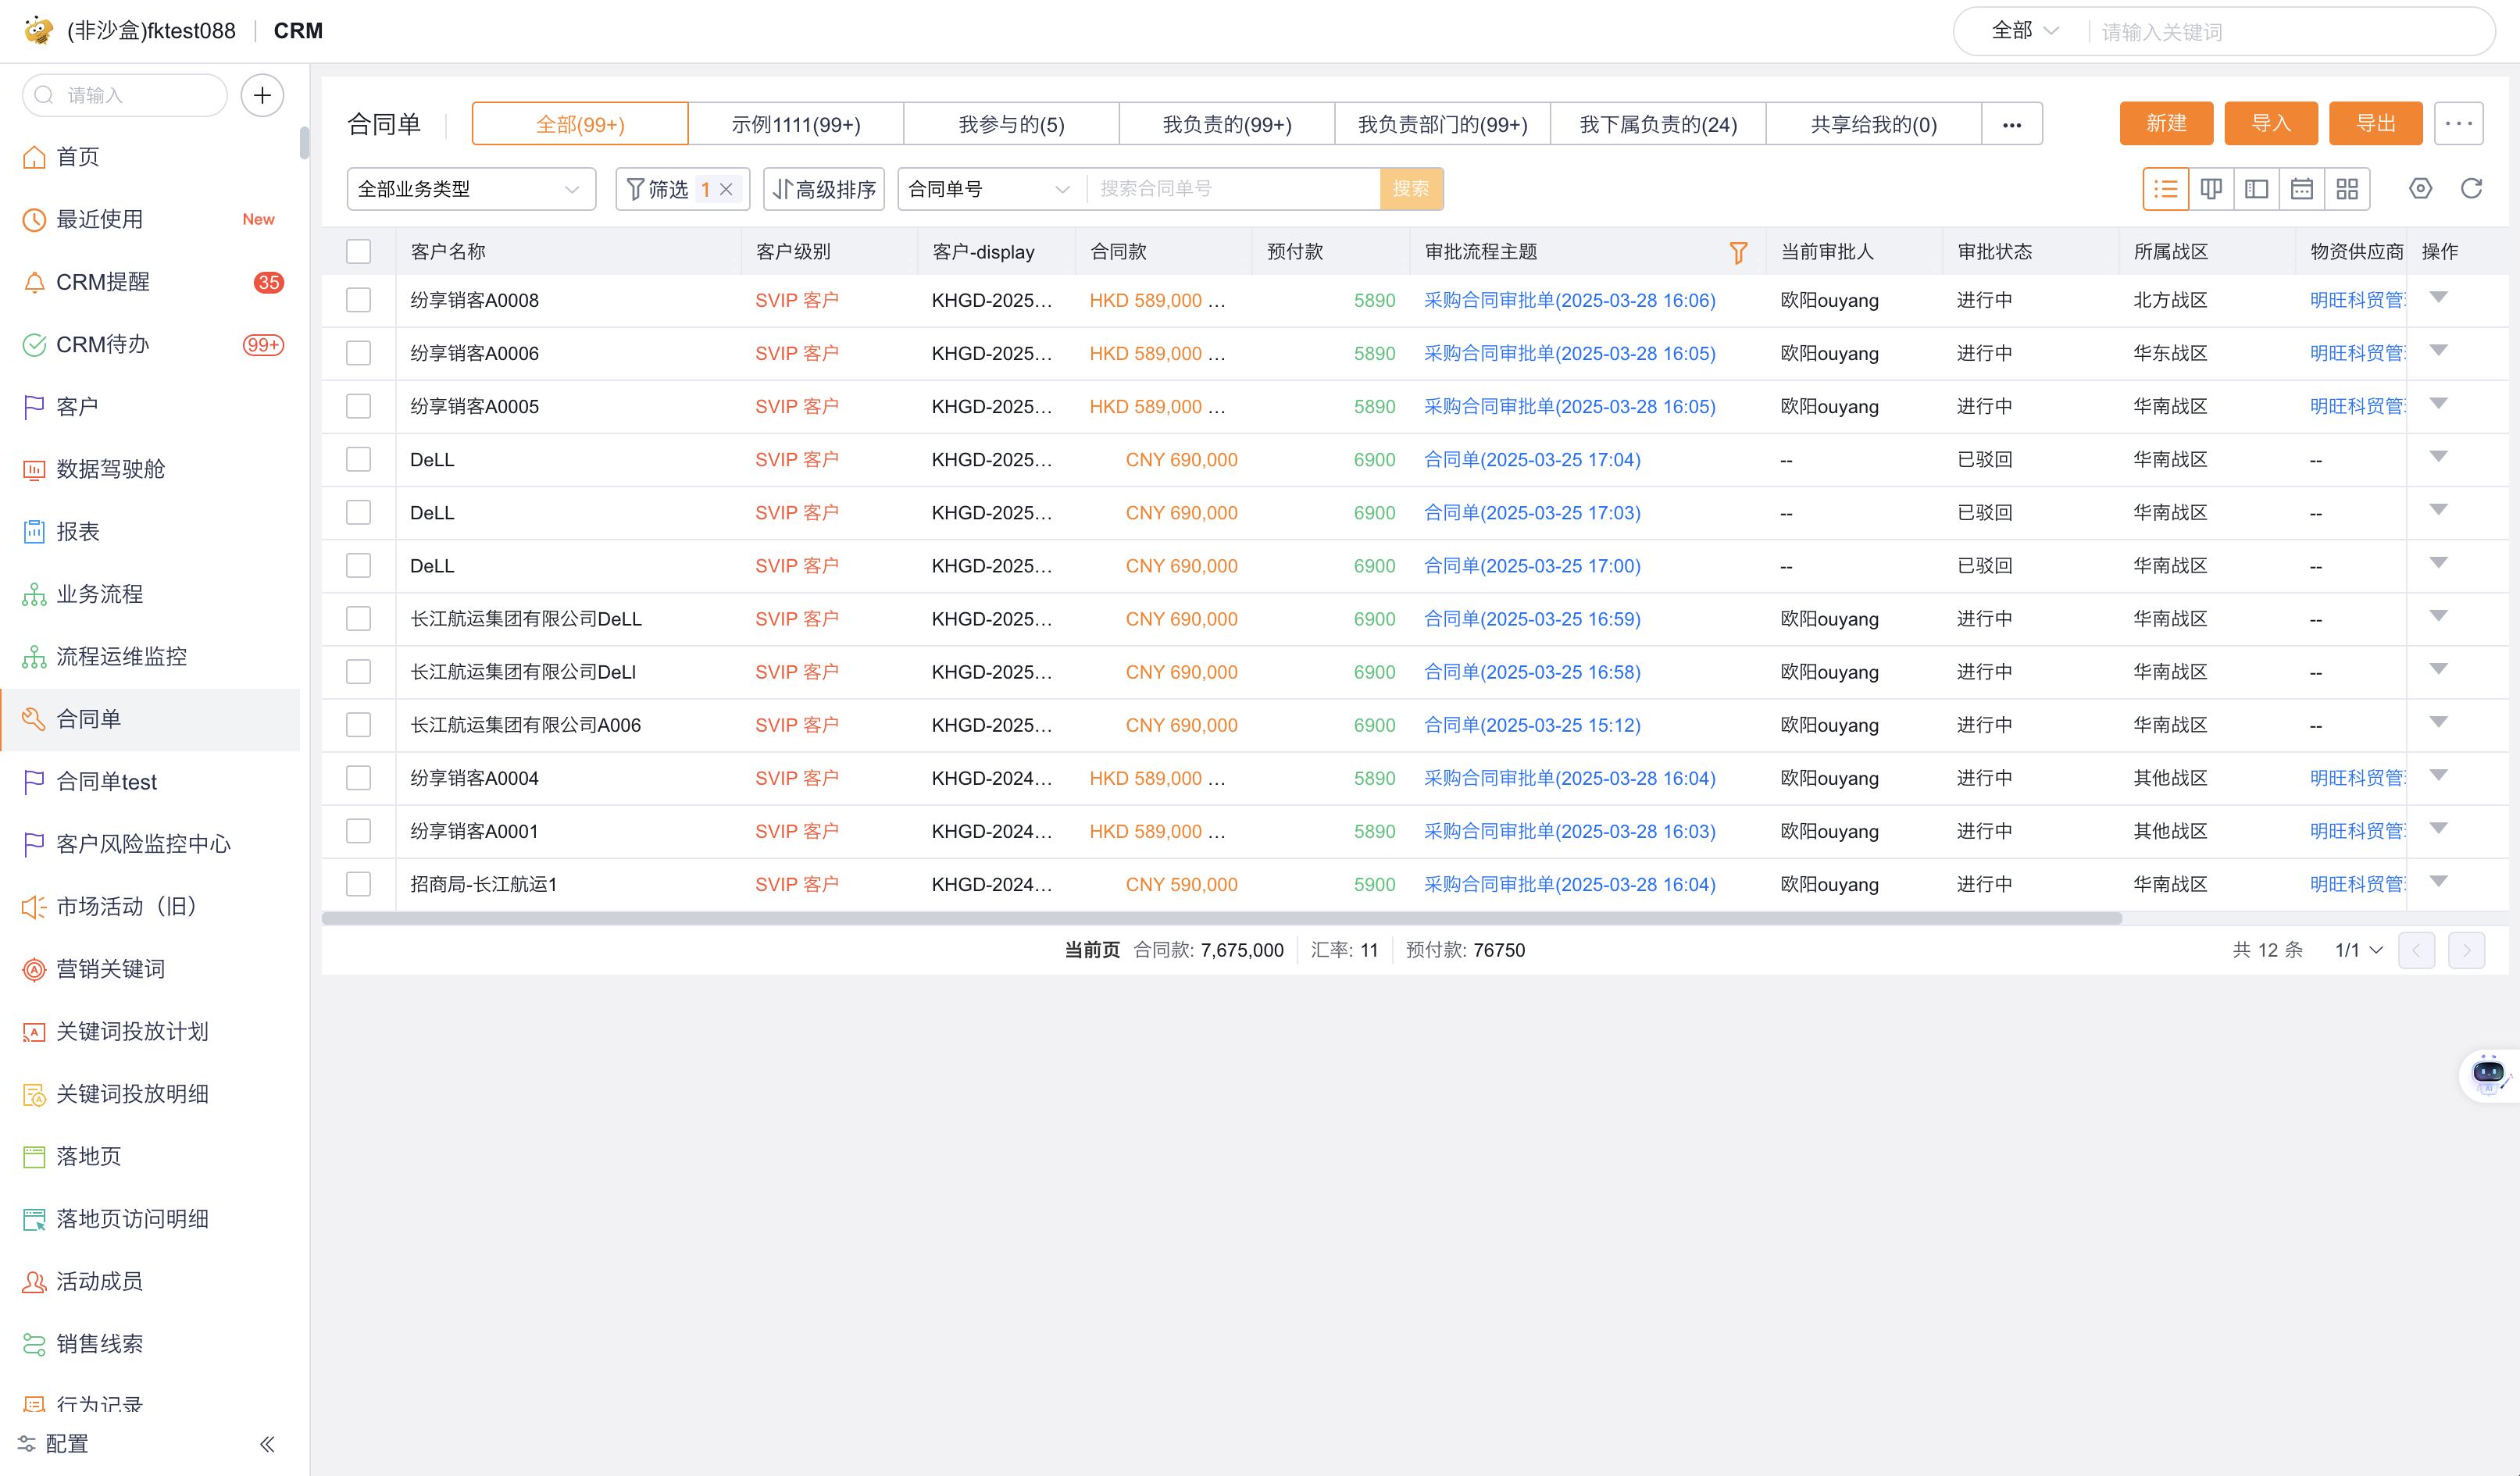Open the 全部业务类型 dropdown
The image size is (2520, 1476).
point(471,189)
